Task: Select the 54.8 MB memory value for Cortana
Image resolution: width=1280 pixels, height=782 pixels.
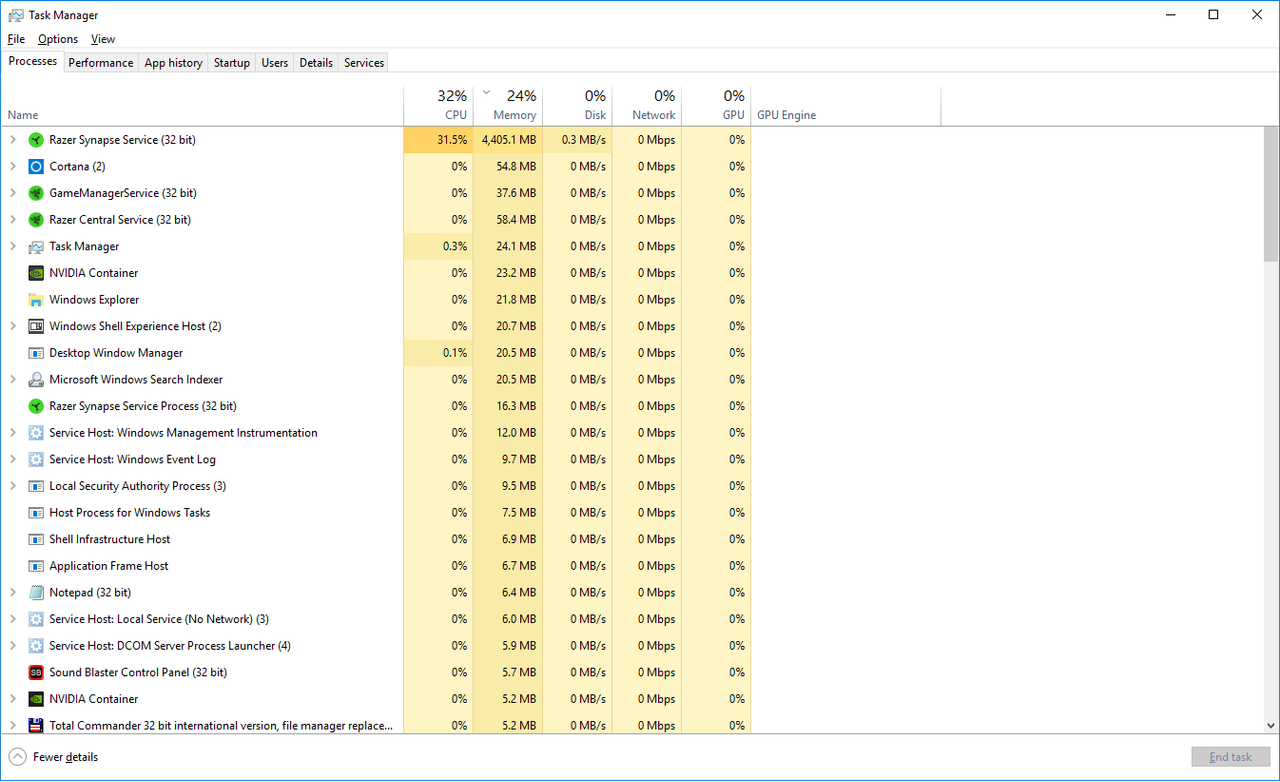Action: click(x=508, y=167)
